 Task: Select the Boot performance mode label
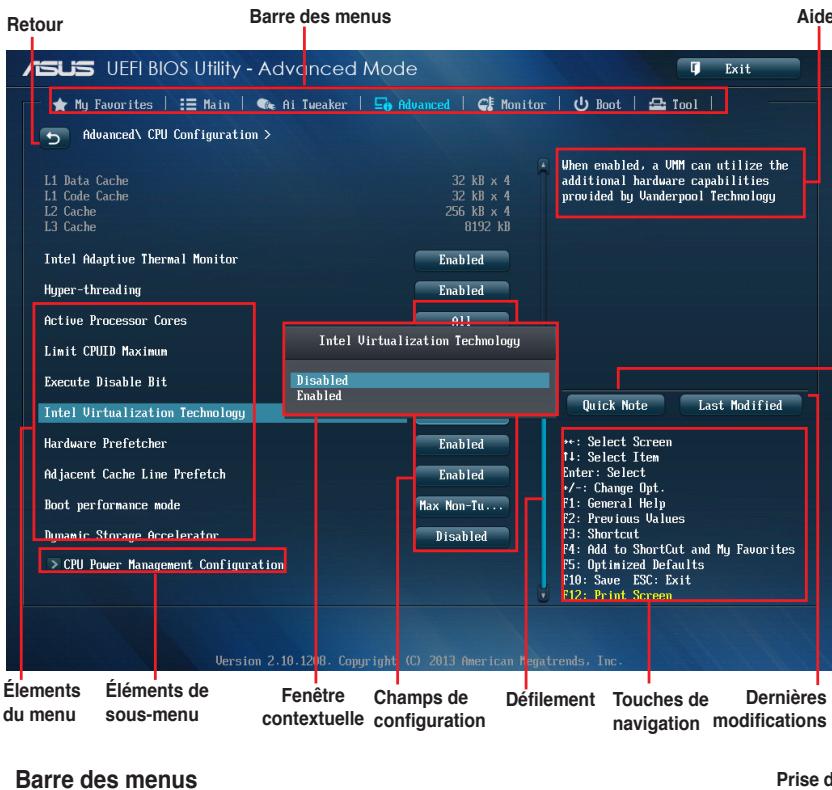tap(112, 505)
